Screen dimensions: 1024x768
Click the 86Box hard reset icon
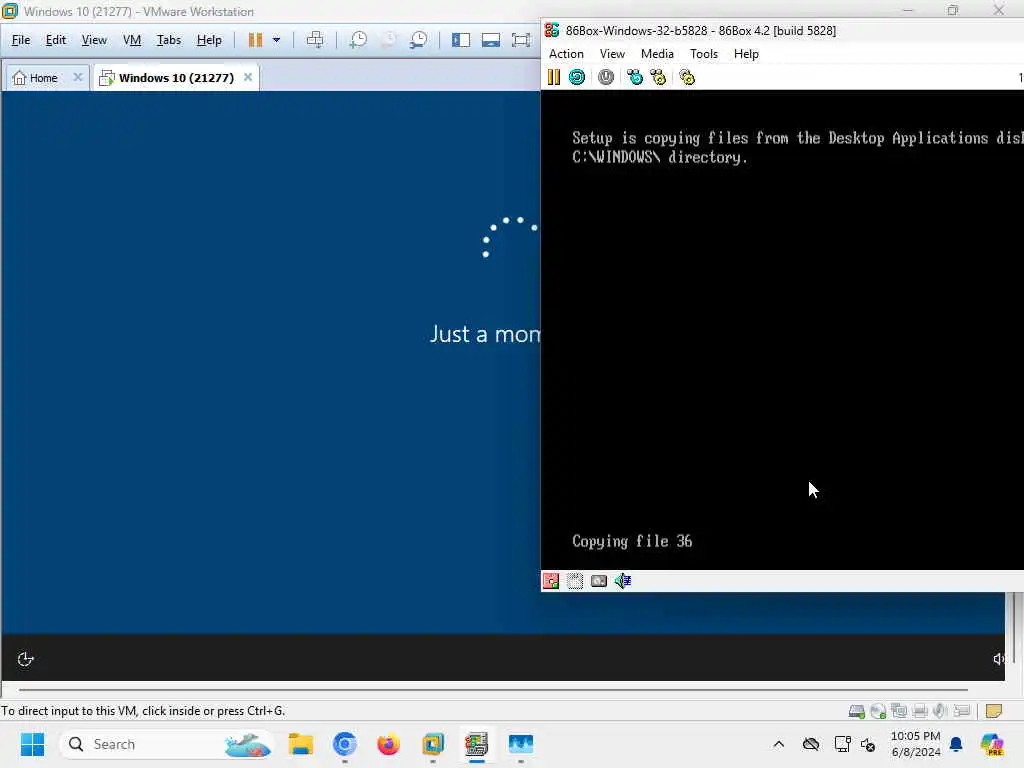[x=577, y=77]
